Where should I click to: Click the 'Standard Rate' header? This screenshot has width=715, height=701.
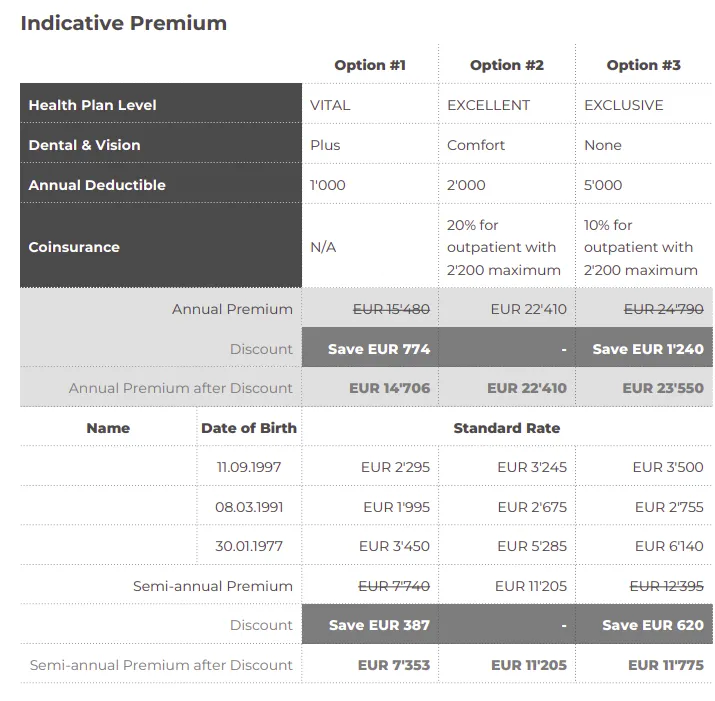coord(507,428)
